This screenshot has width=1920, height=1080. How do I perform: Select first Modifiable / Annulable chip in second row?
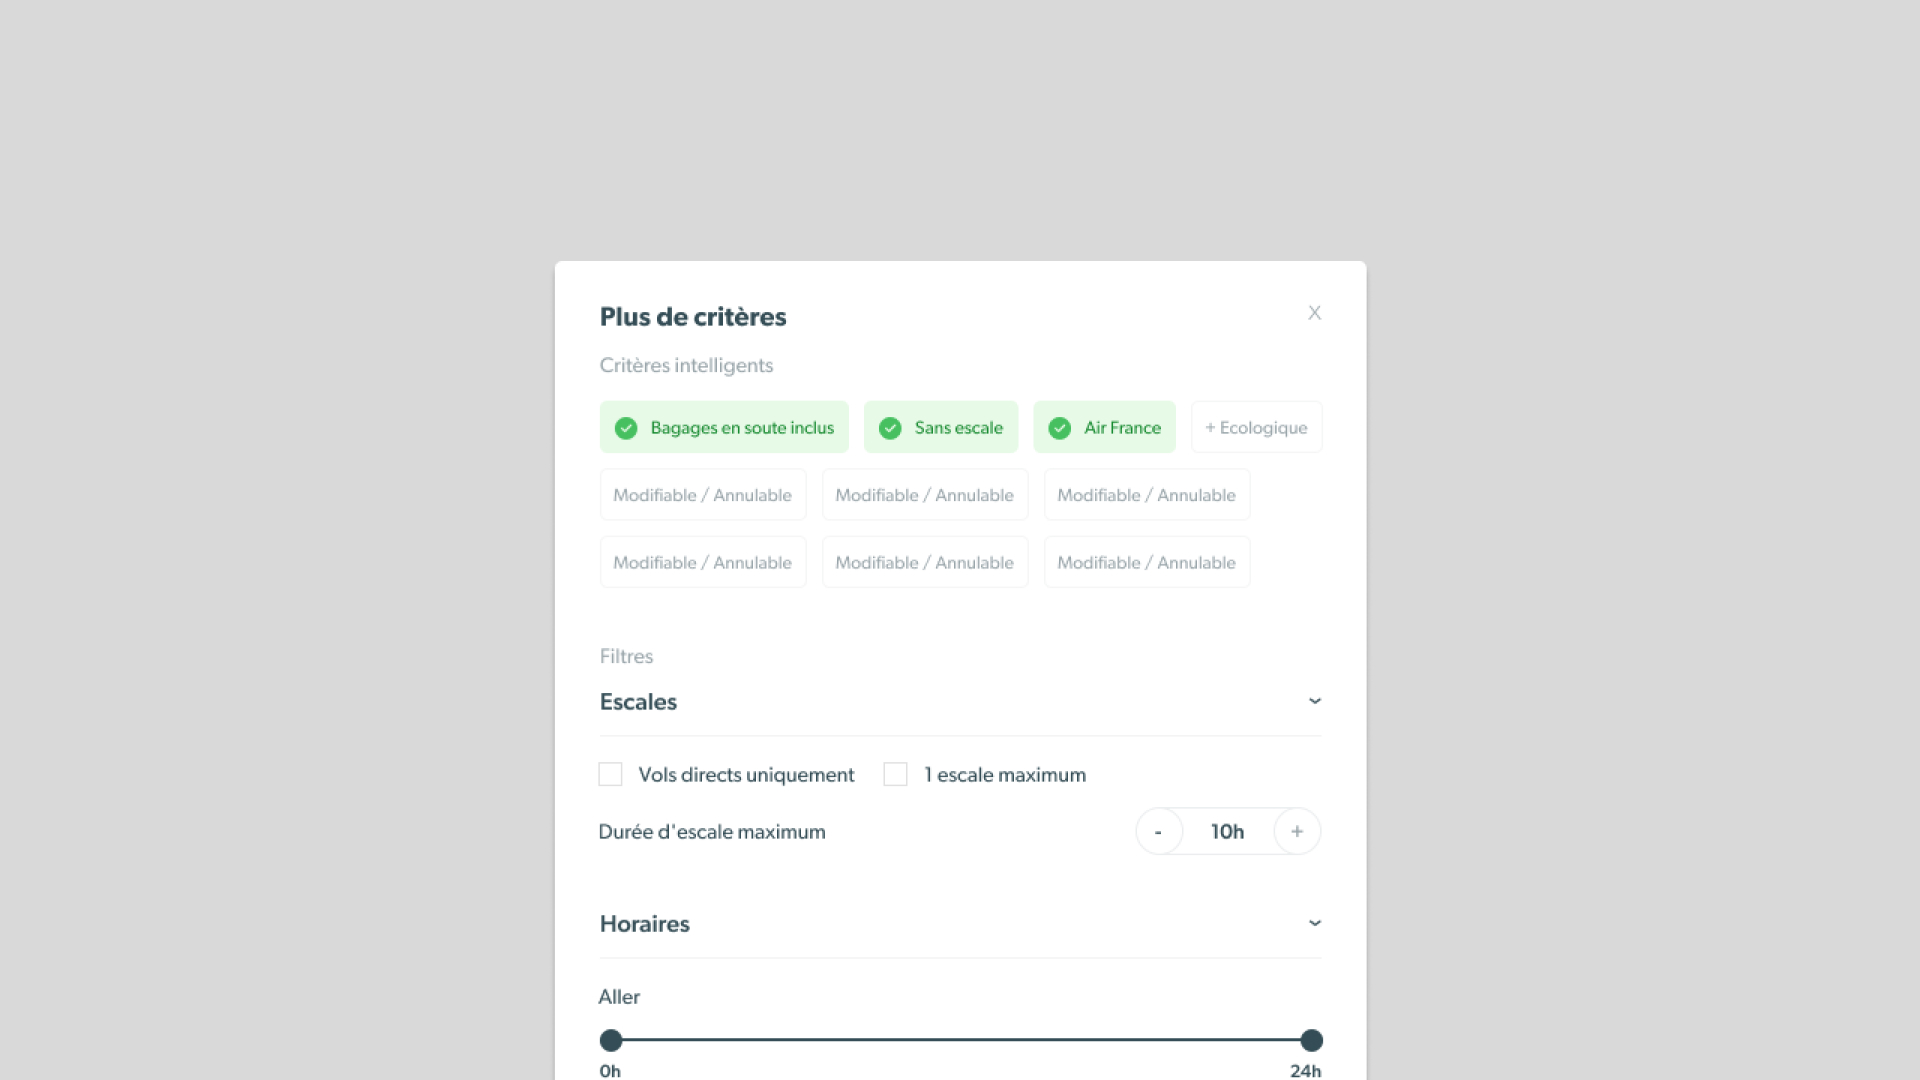click(x=702, y=495)
